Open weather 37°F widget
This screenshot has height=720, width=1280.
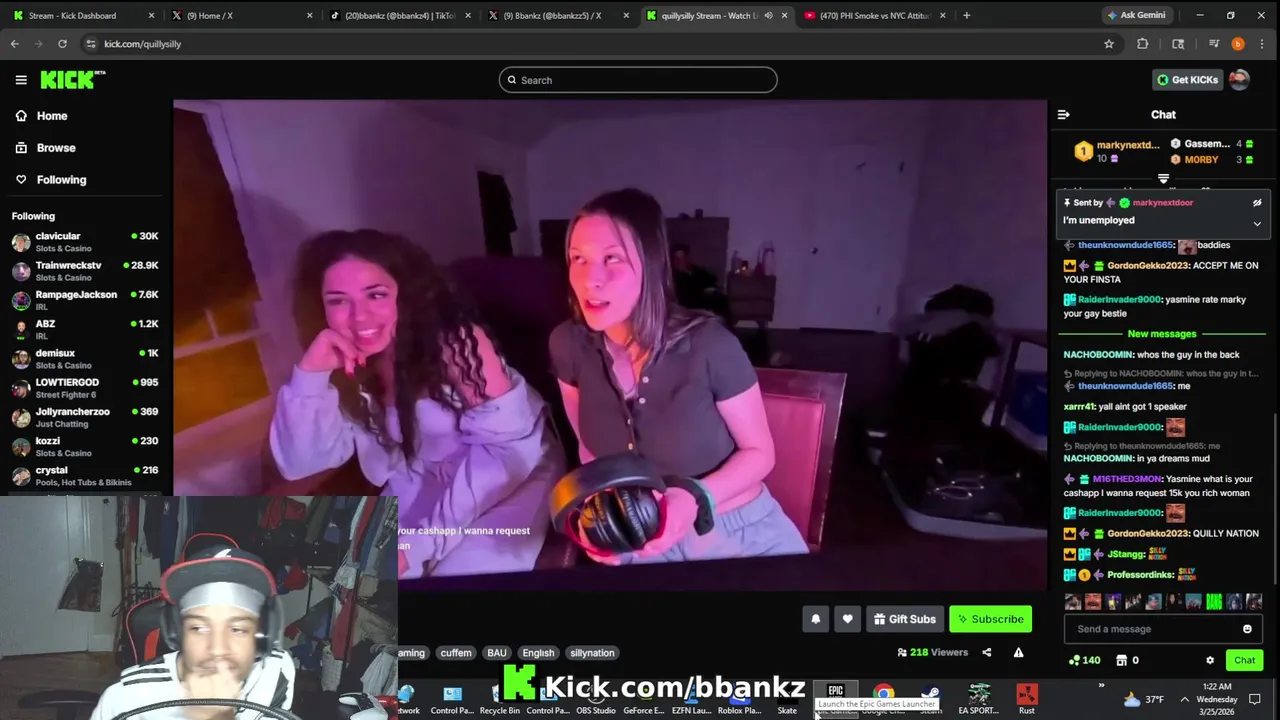1144,700
